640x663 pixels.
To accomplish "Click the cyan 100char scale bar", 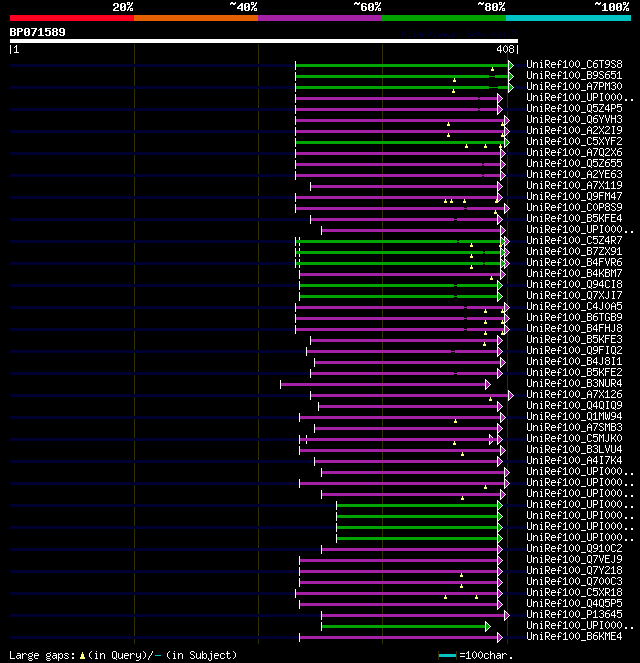I will pyautogui.click(x=447, y=655).
